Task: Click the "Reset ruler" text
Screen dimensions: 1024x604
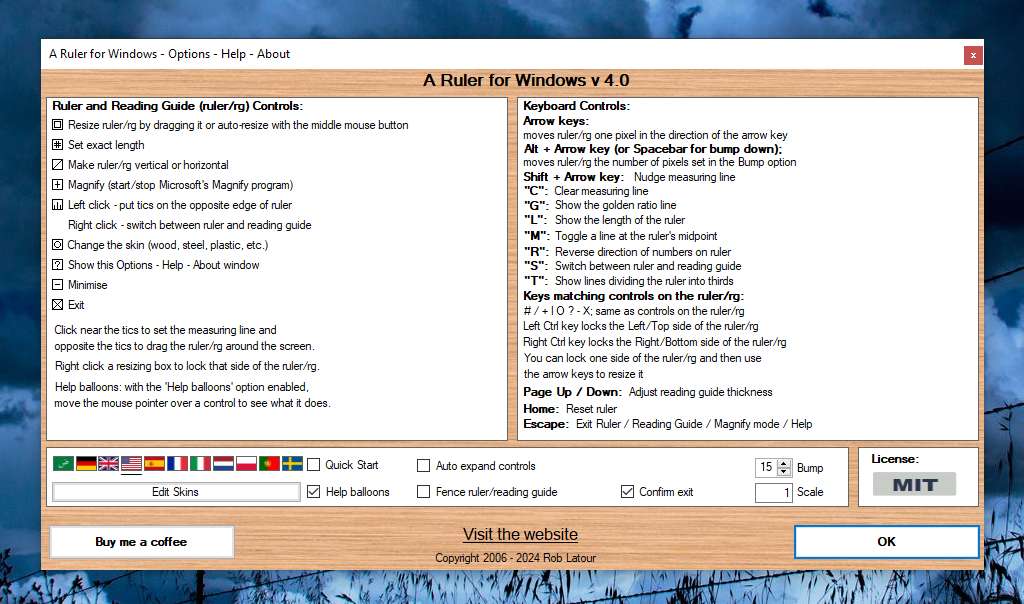Action: pyautogui.click(x=591, y=409)
